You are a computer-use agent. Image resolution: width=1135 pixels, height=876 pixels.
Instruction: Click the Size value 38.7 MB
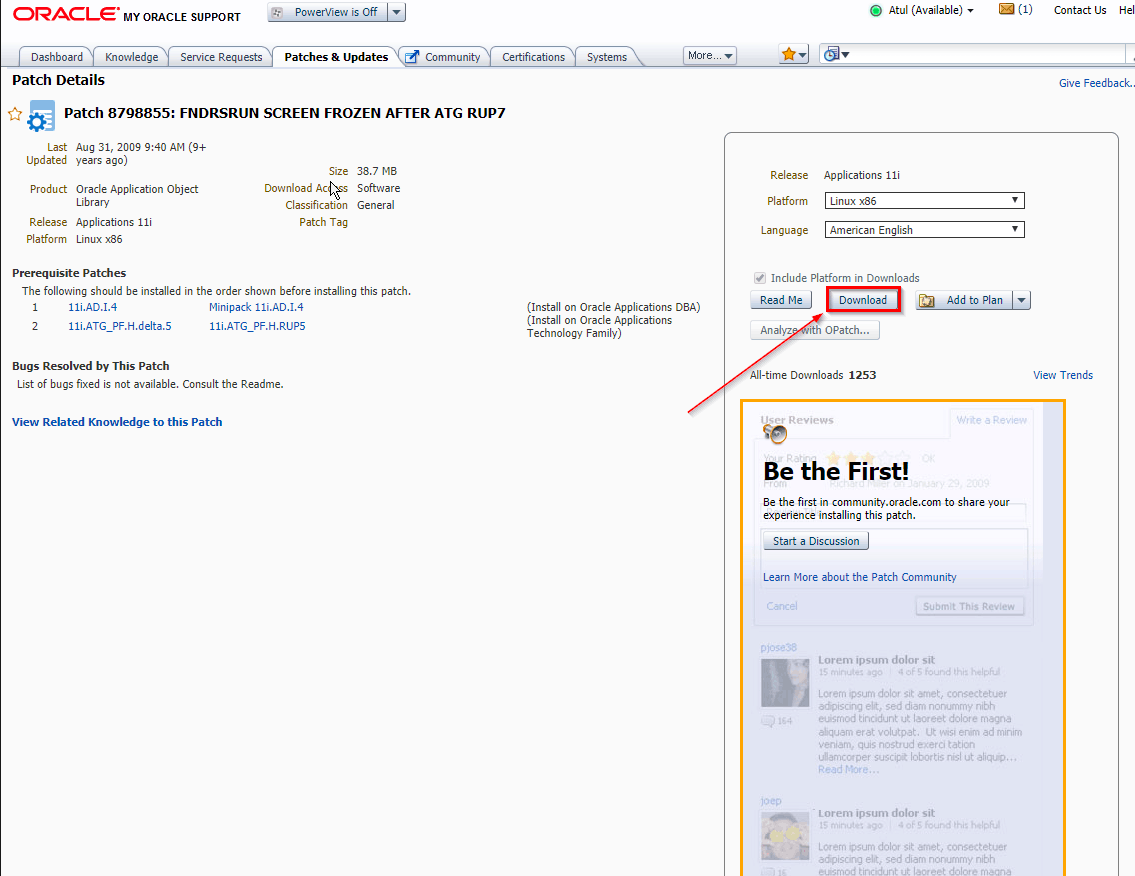click(x=376, y=172)
